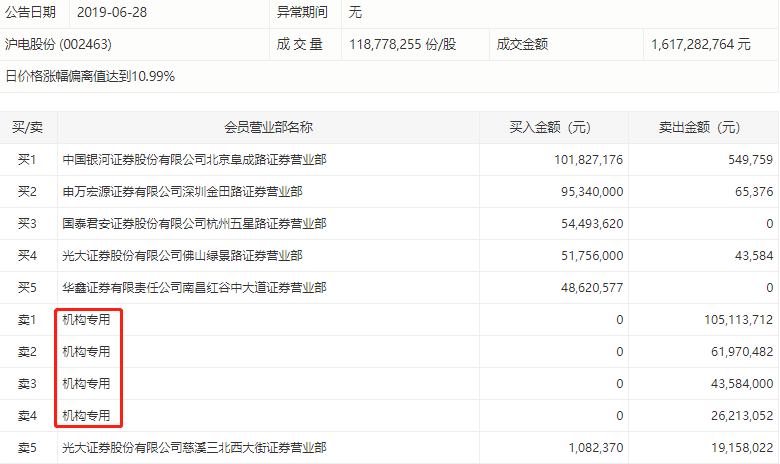Screen dimensions: 780x464
Task: Click the 成交量 value 118,778,255 份/股
Action: 403,45
